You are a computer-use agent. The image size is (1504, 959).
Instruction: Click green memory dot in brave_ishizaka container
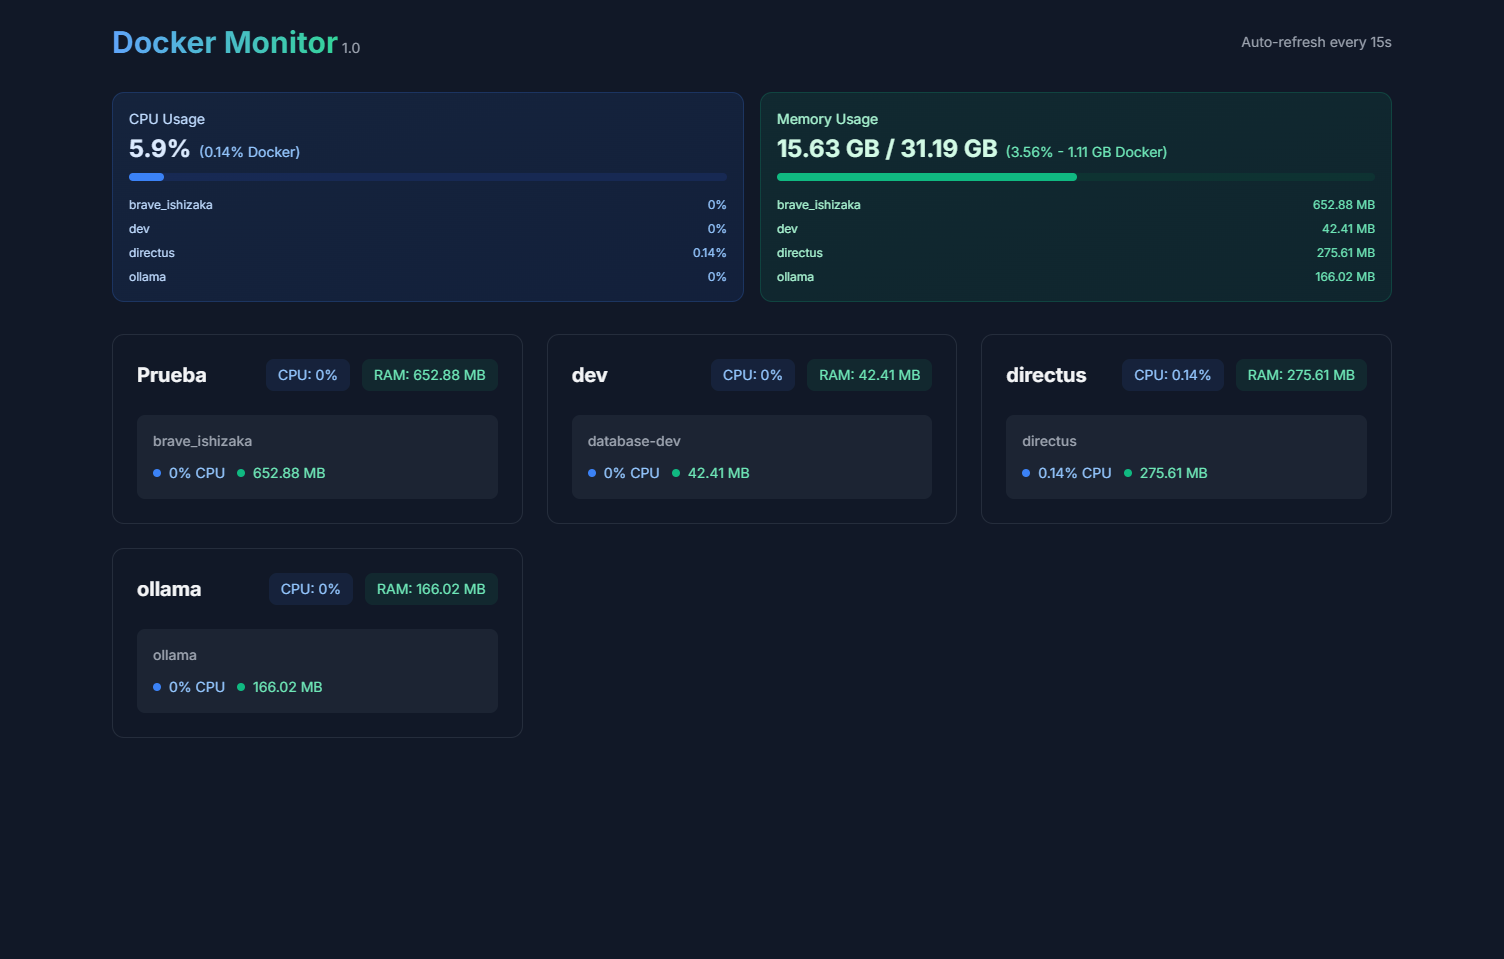(241, 473)
